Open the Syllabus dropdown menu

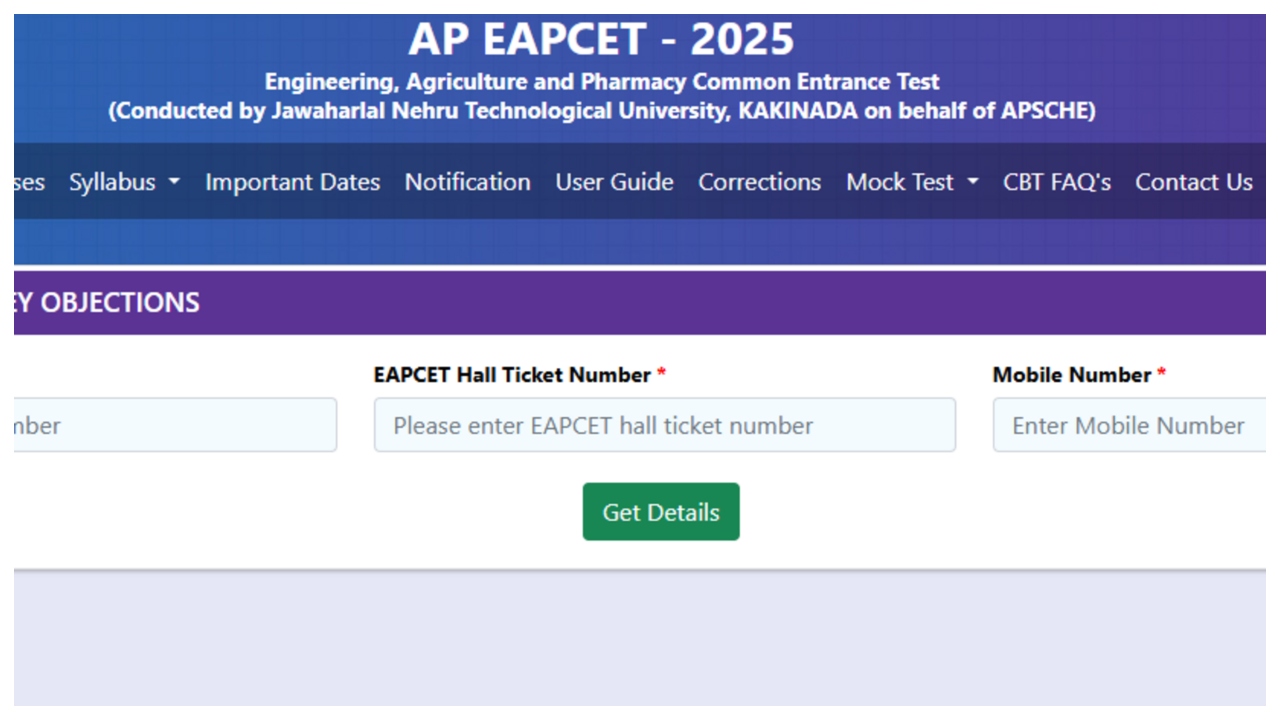(x=113, y=182)
